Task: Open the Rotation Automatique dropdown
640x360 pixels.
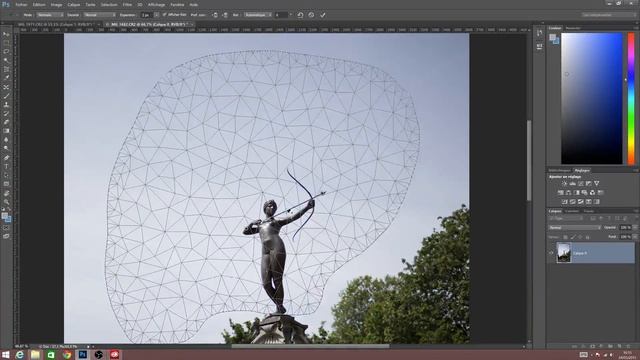Action: point(258,15)
